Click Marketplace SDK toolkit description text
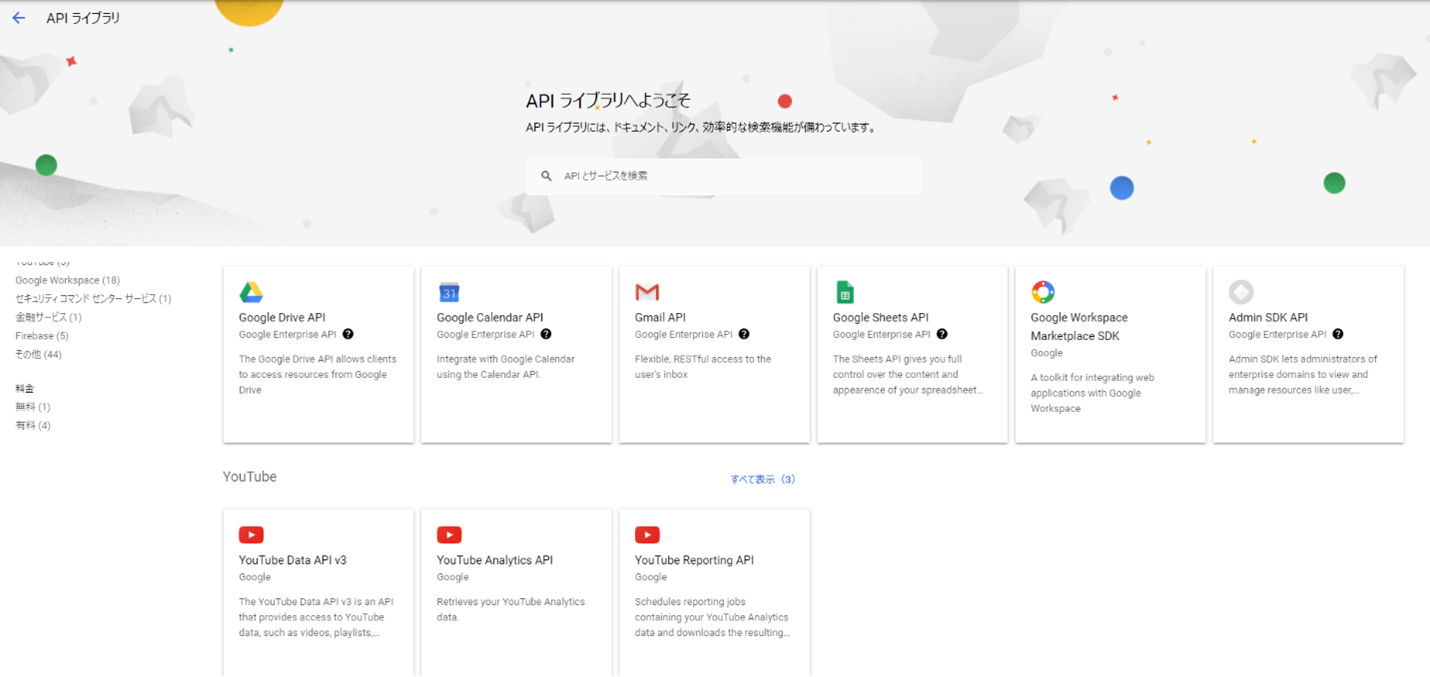1430x677 pixels. tap(1093, 393)
